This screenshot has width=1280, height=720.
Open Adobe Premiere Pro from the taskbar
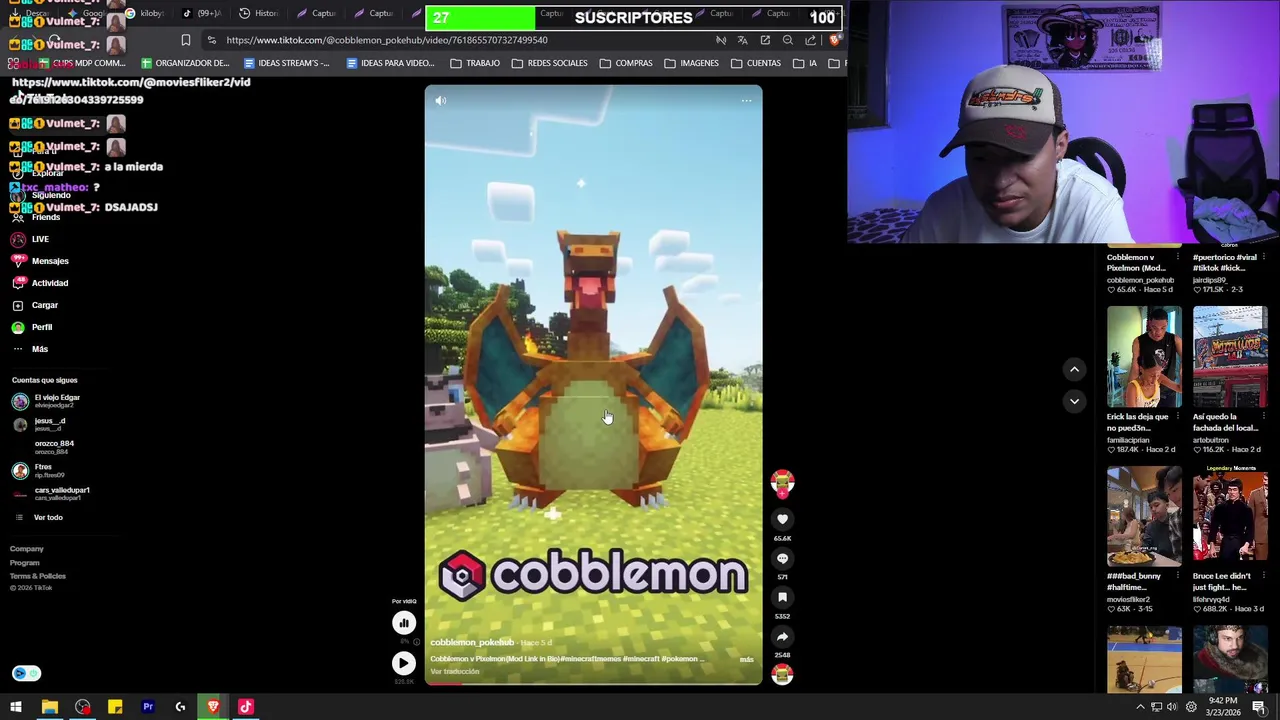pos(148,707)
